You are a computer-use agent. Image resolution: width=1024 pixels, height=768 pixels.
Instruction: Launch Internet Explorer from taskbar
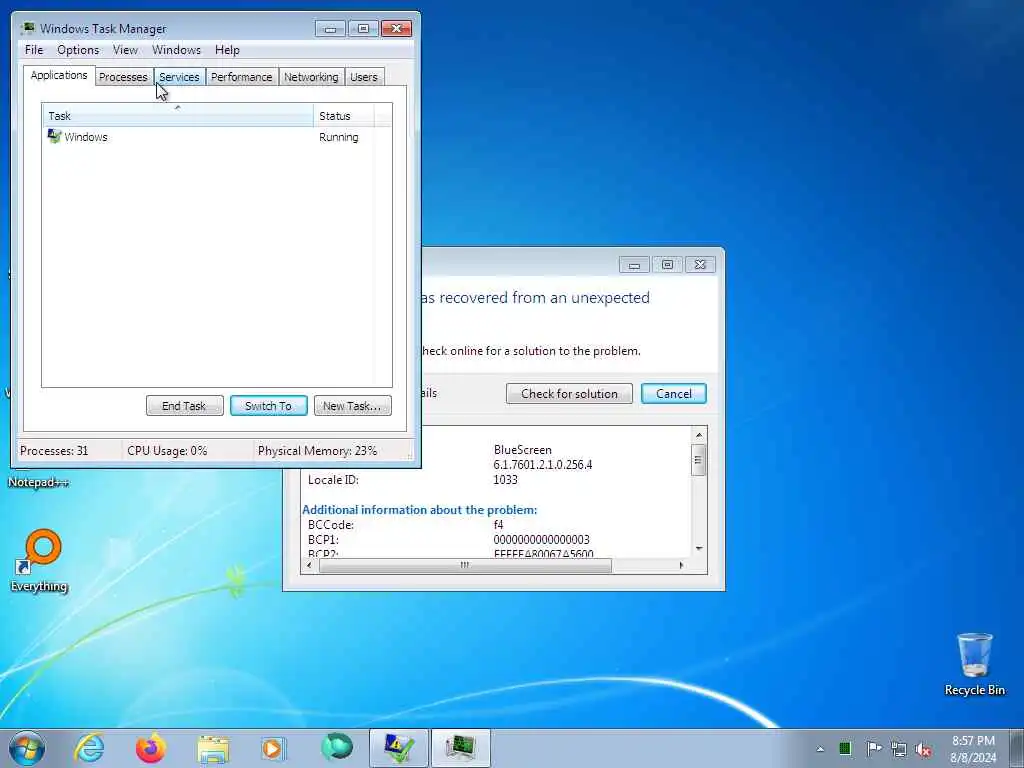[89, 748]
